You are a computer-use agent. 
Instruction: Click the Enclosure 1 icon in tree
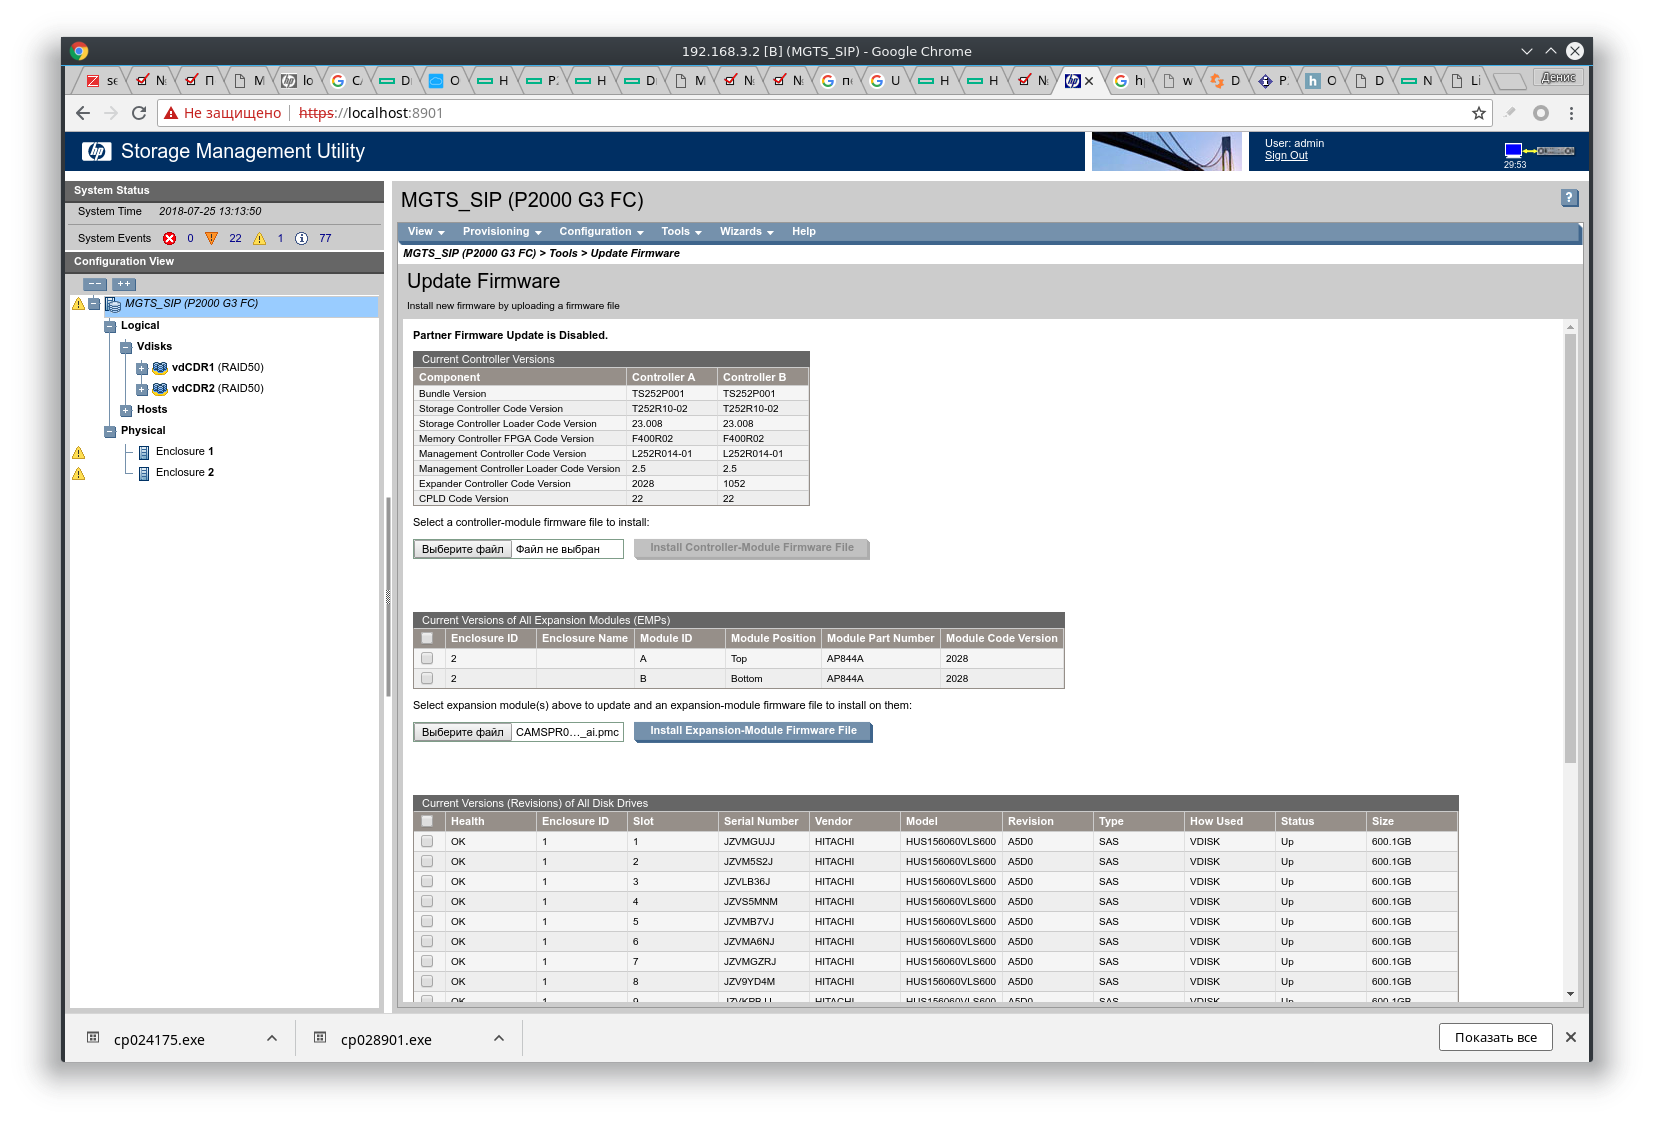pos(144,452)
